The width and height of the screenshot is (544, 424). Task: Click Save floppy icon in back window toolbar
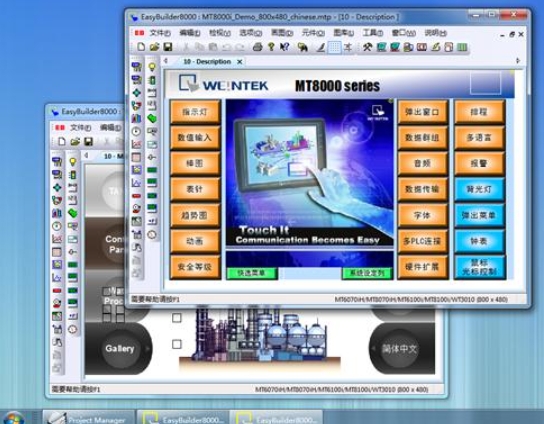tap(88, 142)
